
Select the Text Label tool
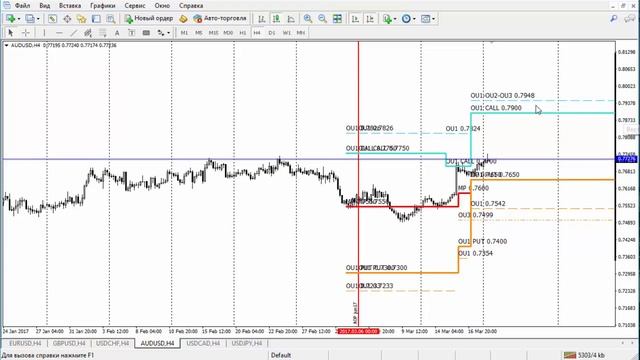tap(131, 33)
